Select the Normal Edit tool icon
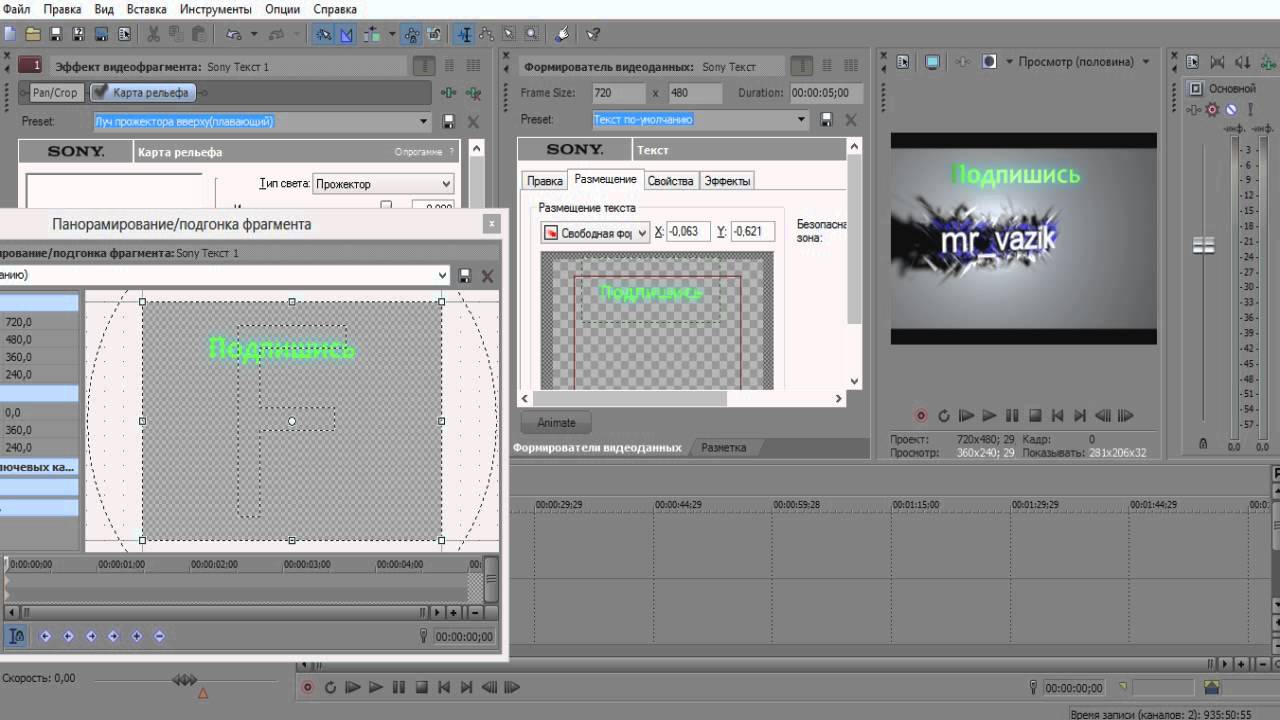This screenshot has width=1280, height=720. 465,34
